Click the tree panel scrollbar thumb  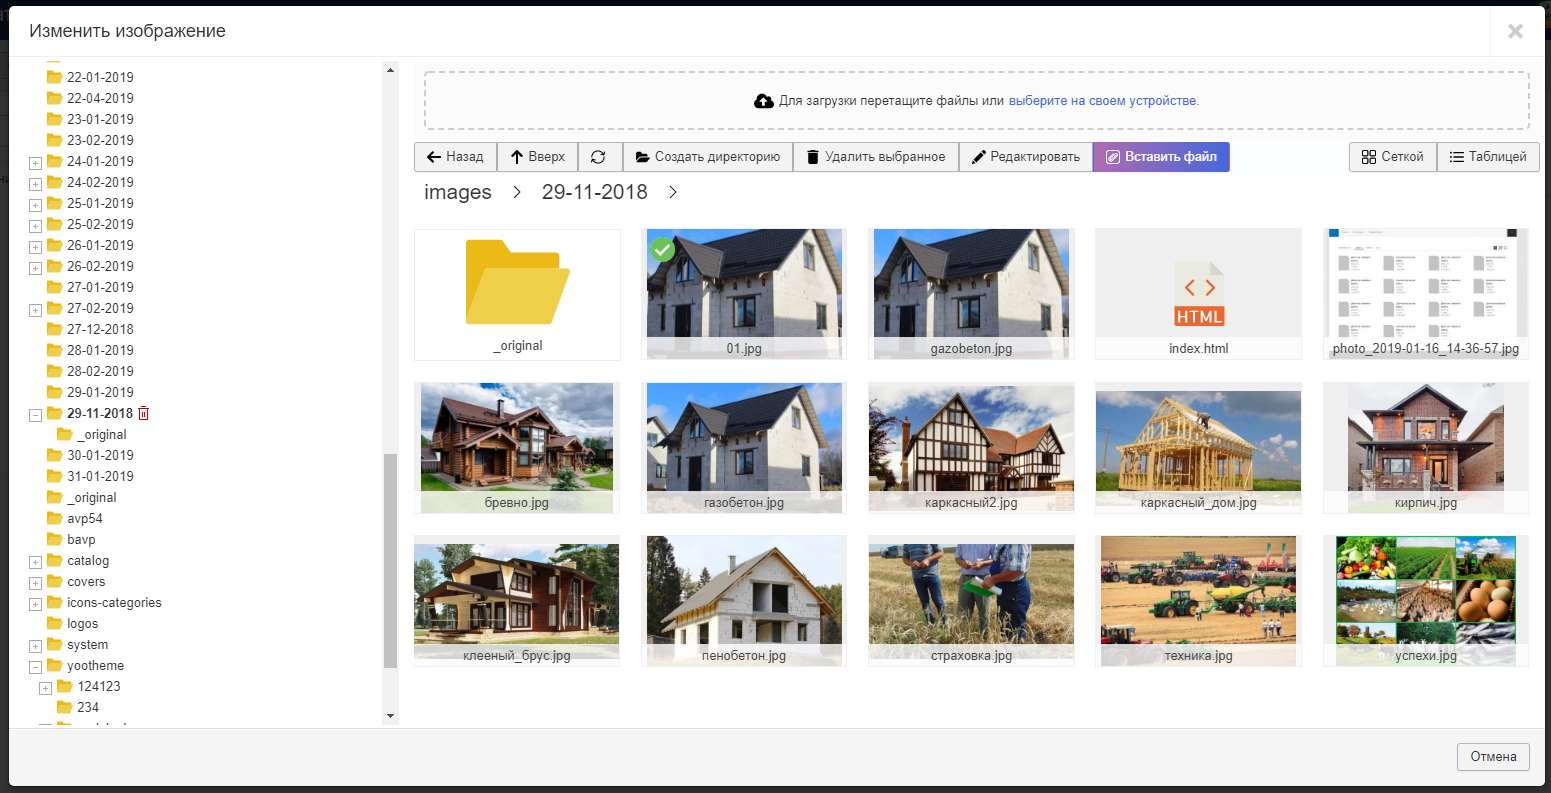(390, 560)
